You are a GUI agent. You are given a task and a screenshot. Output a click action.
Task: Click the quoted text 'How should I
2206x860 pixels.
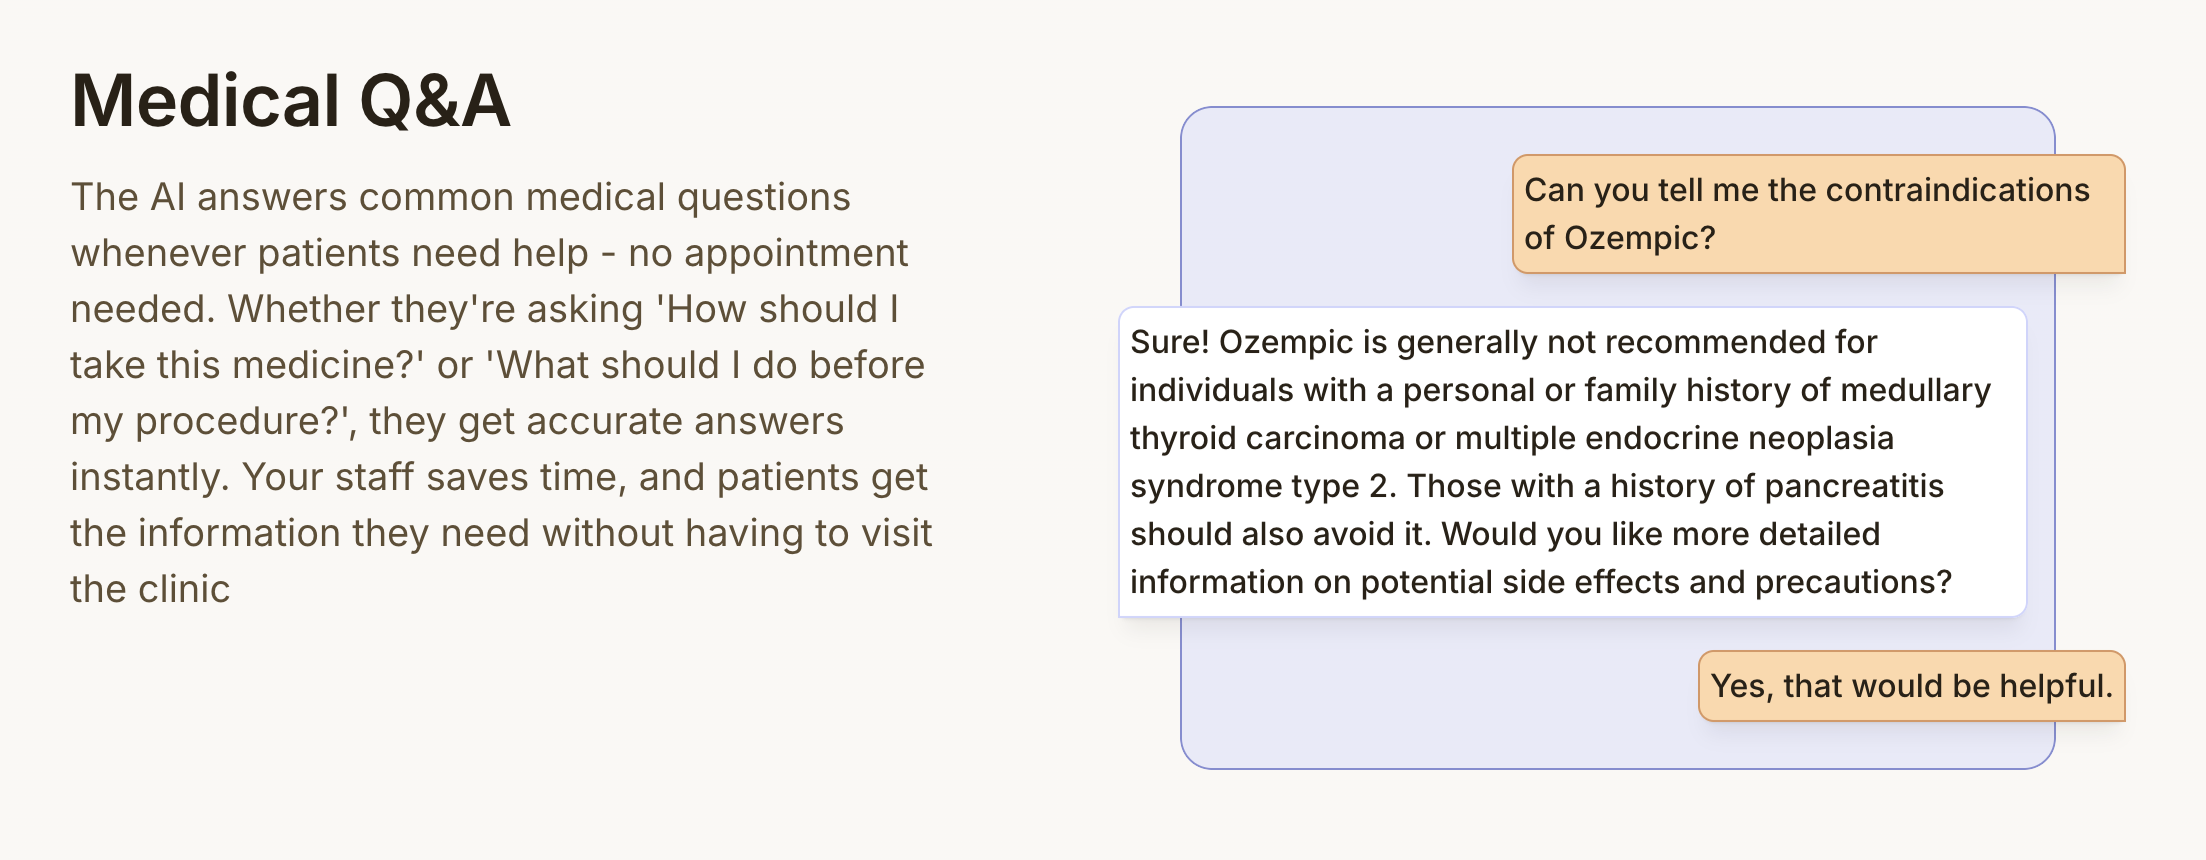coord(782,309)
